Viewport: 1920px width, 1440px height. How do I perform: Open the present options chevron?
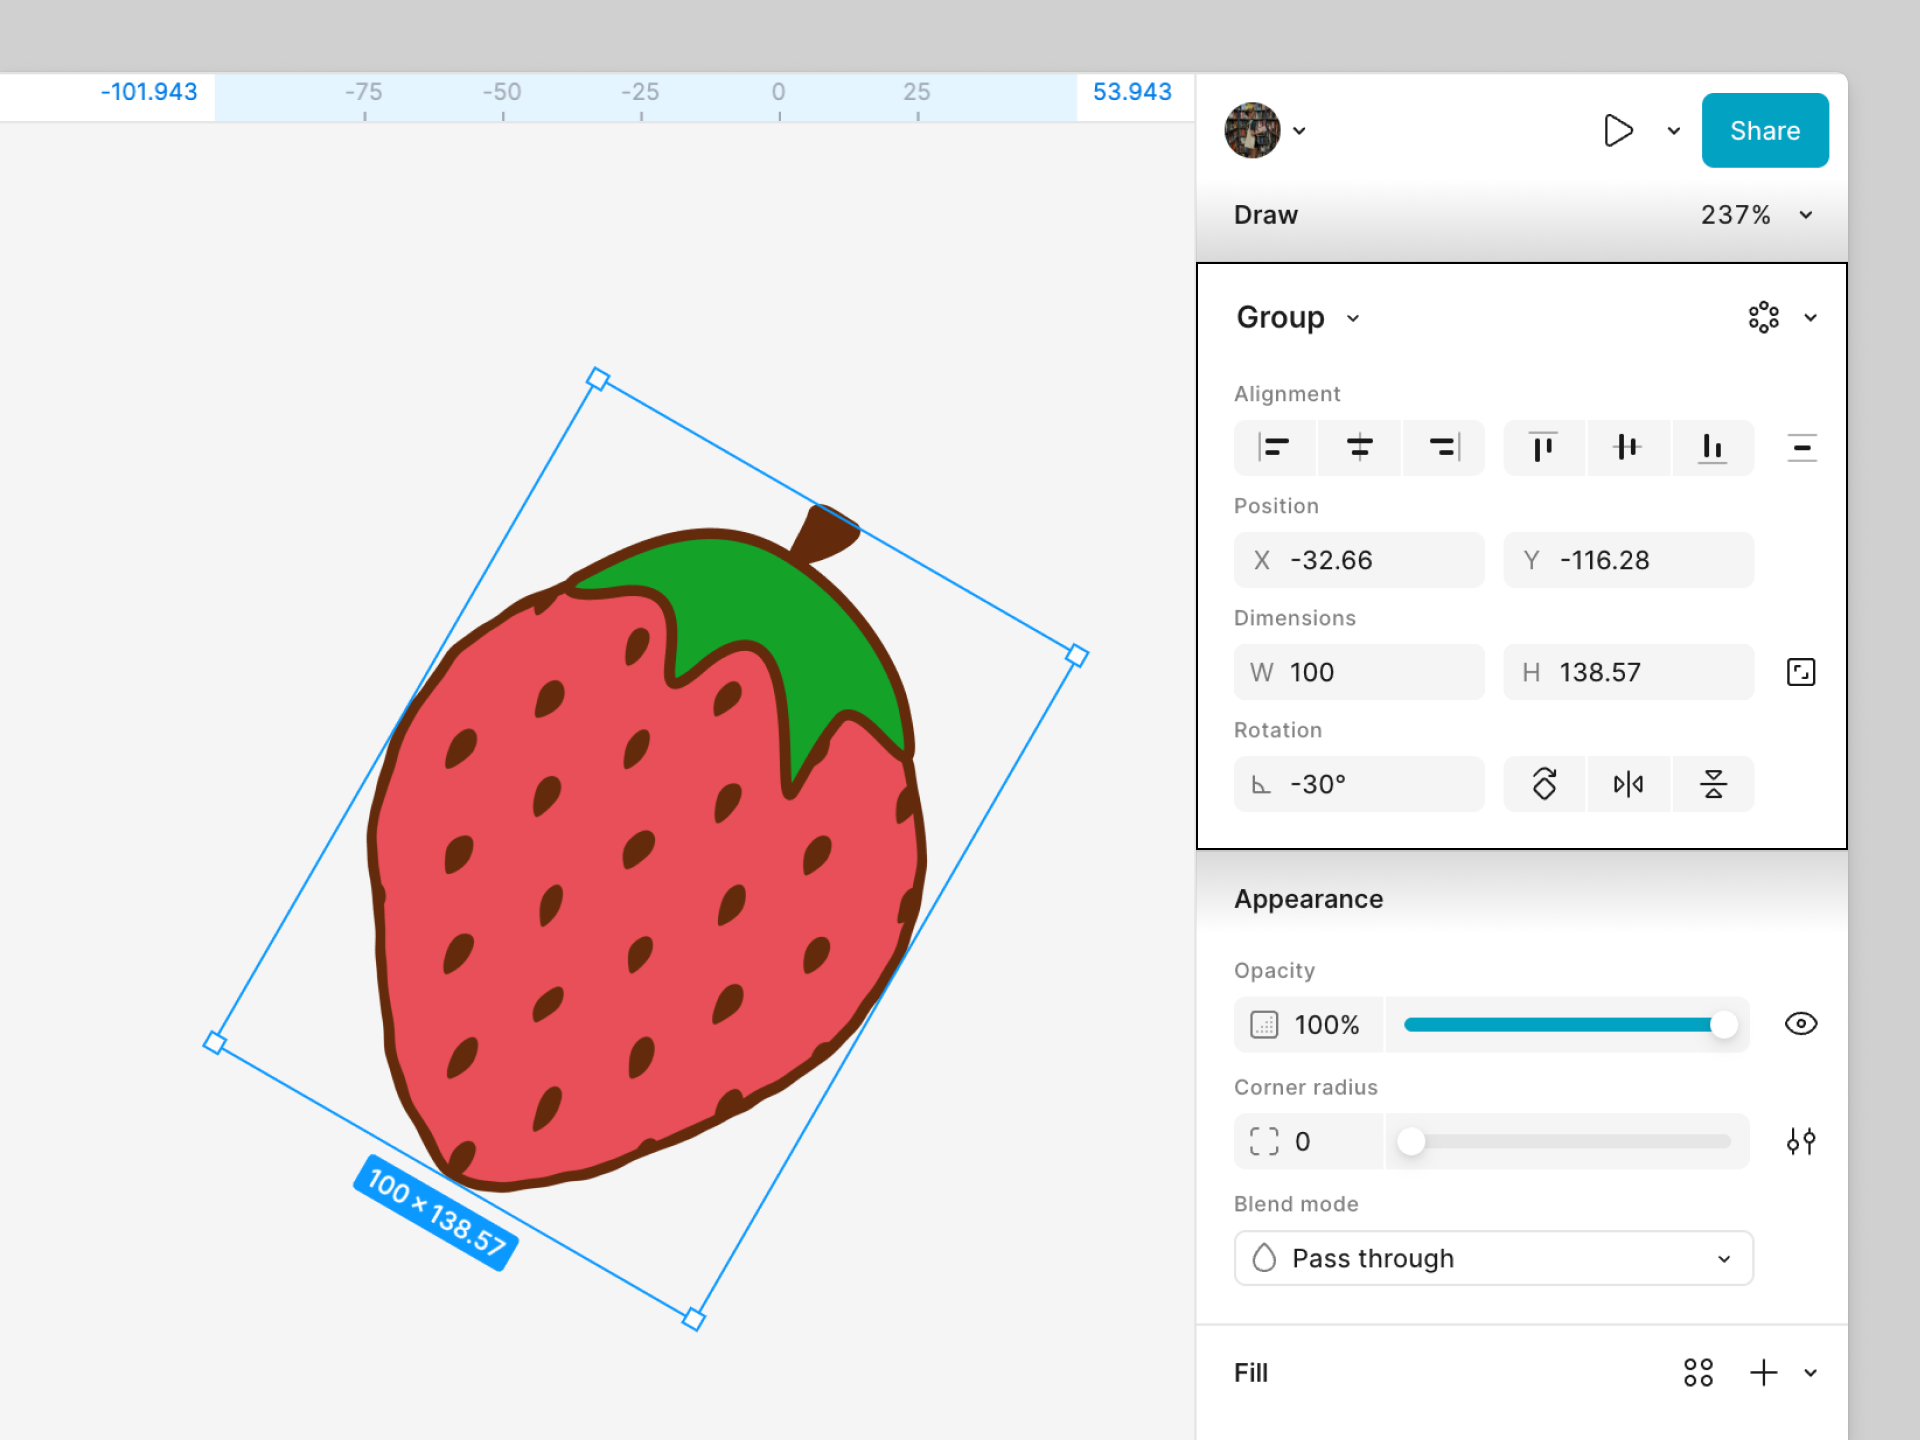pos(1674,131)
